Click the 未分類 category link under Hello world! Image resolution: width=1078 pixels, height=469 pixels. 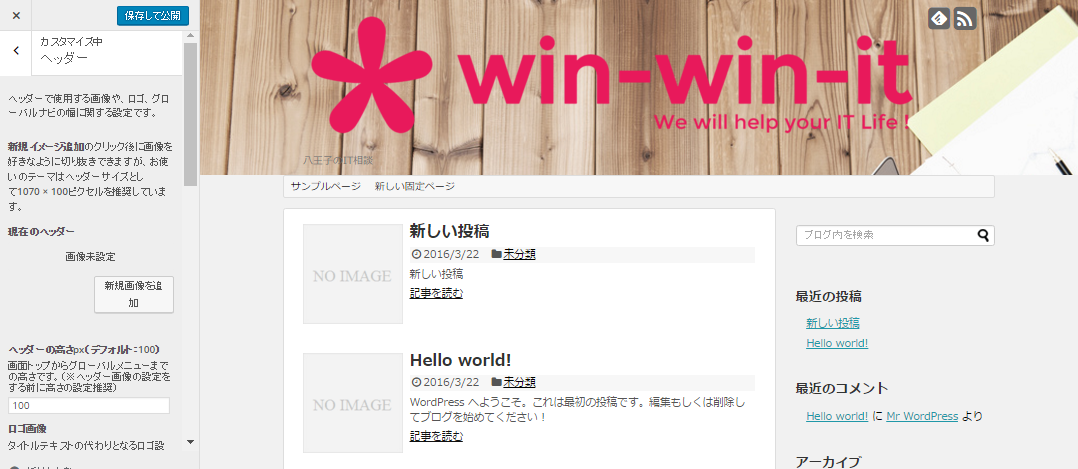coord(519,382)
